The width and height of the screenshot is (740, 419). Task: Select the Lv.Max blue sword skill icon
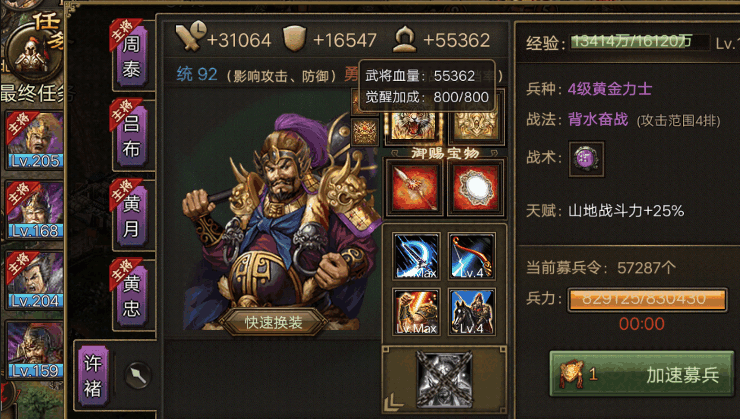417,256
